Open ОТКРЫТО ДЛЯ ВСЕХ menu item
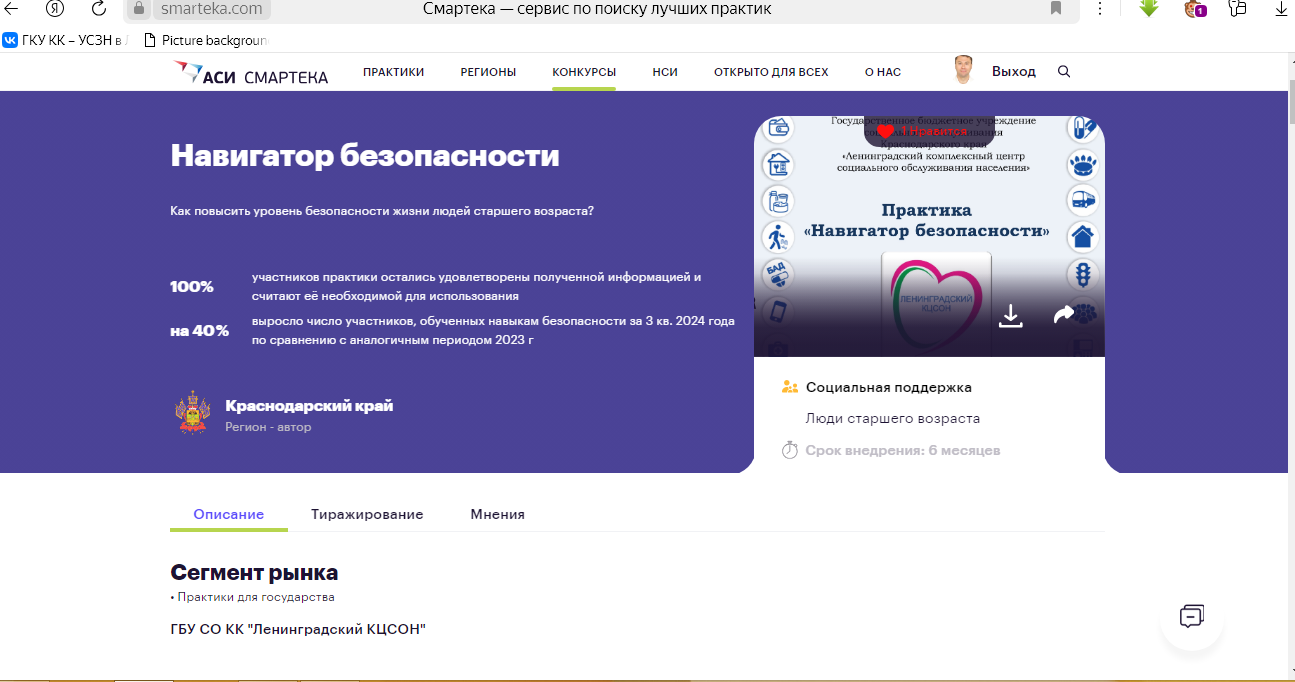 pyautogui.click(x=771, y=72)
